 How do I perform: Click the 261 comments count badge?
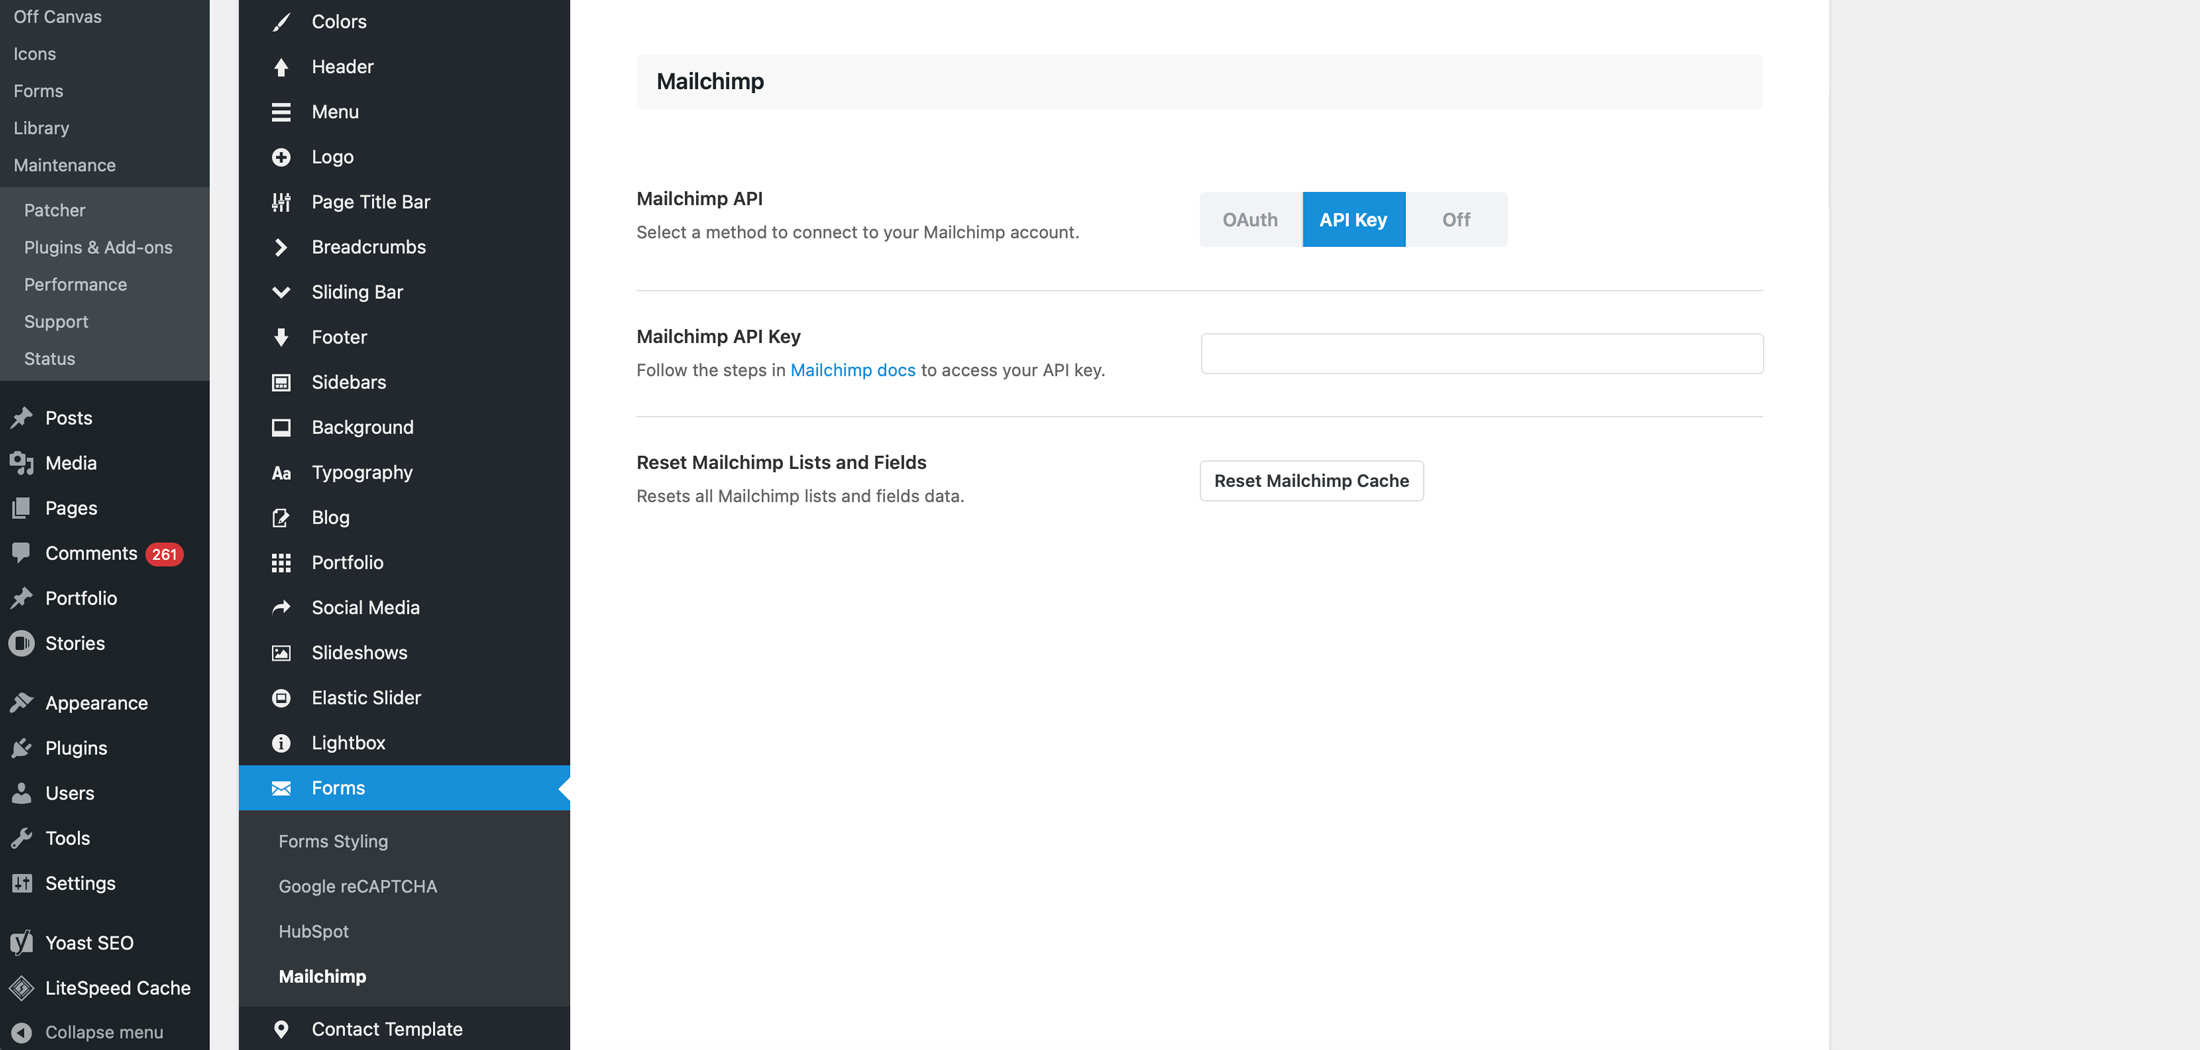click(x=164, y=553)
